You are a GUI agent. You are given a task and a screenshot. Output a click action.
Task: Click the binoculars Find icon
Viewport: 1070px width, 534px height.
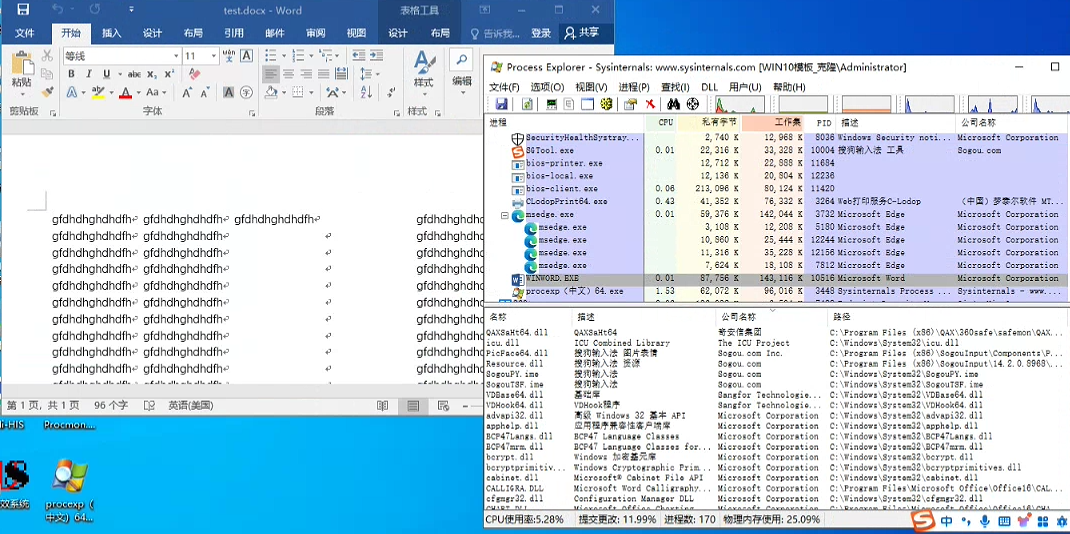pos(674,104)
